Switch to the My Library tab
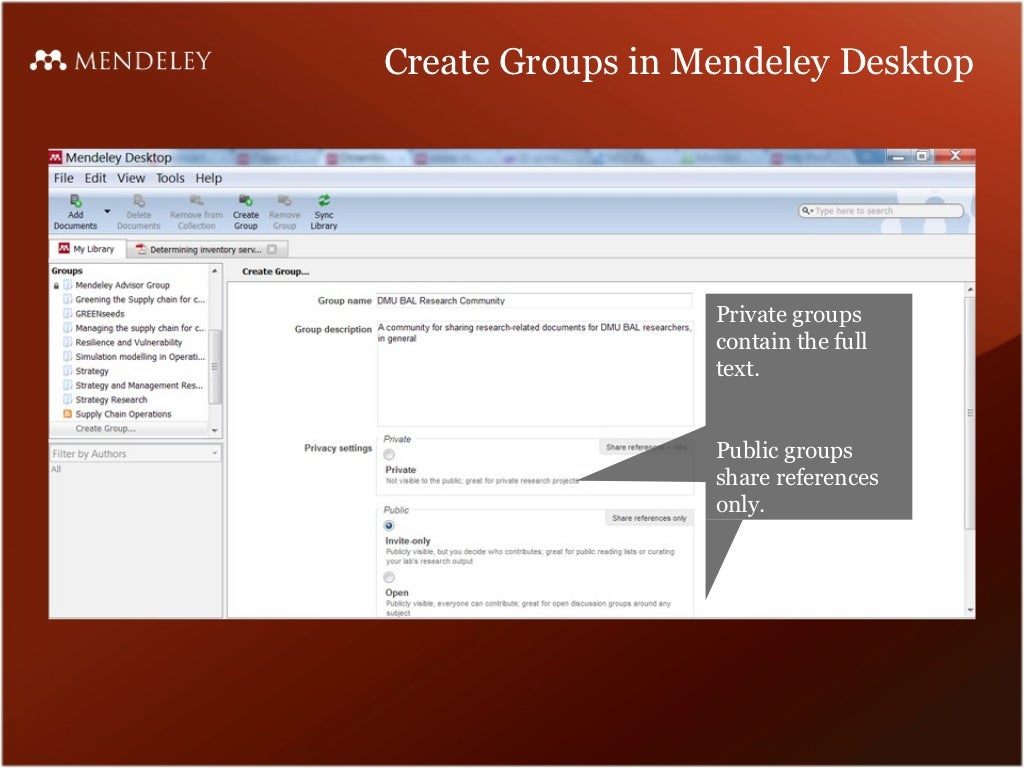1024x768 pixels. pyautogui.click(x=87, y=249)
